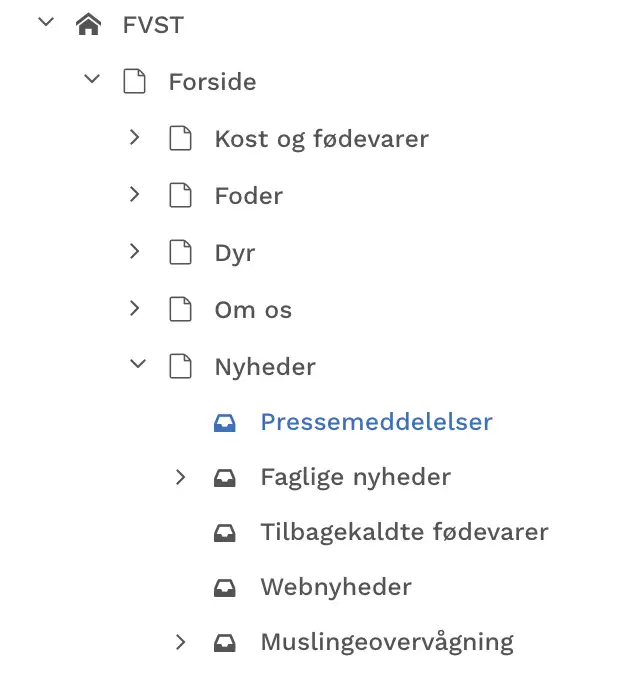Screen dimensions: 640x680
Task: Expand the Kost og fødevarer node
Action: coord(135,138)
